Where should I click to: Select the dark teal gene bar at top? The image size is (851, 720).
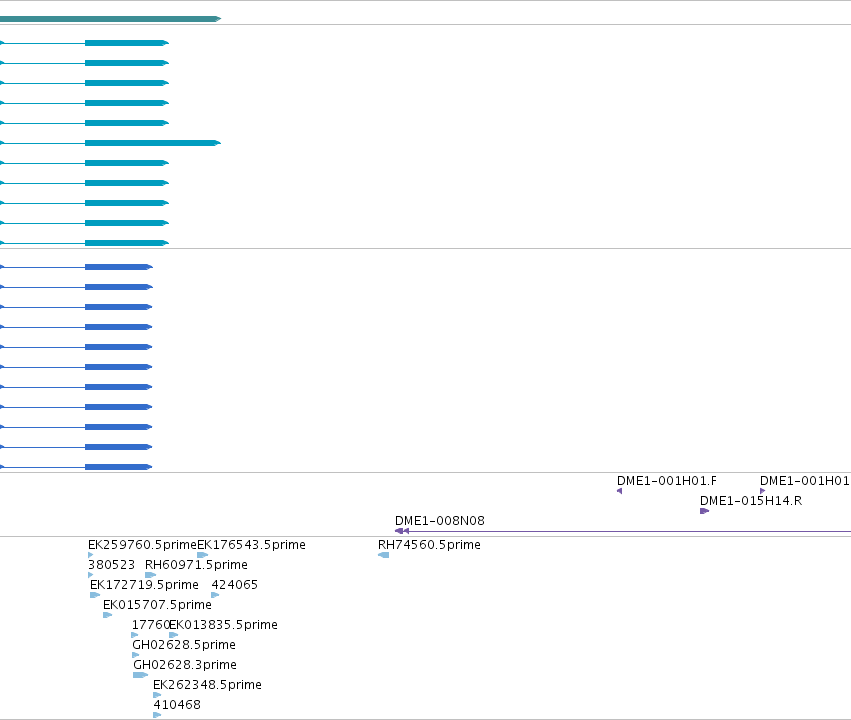coord(110,19)
